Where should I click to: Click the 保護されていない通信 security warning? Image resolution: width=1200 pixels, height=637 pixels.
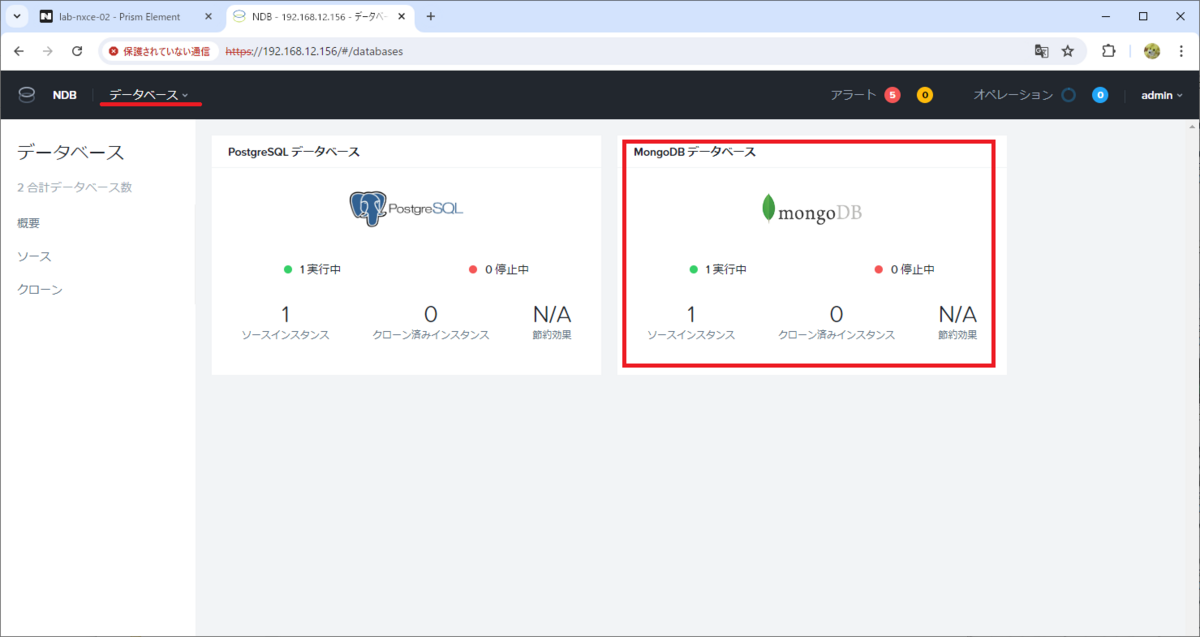click(x=159, y=51)
